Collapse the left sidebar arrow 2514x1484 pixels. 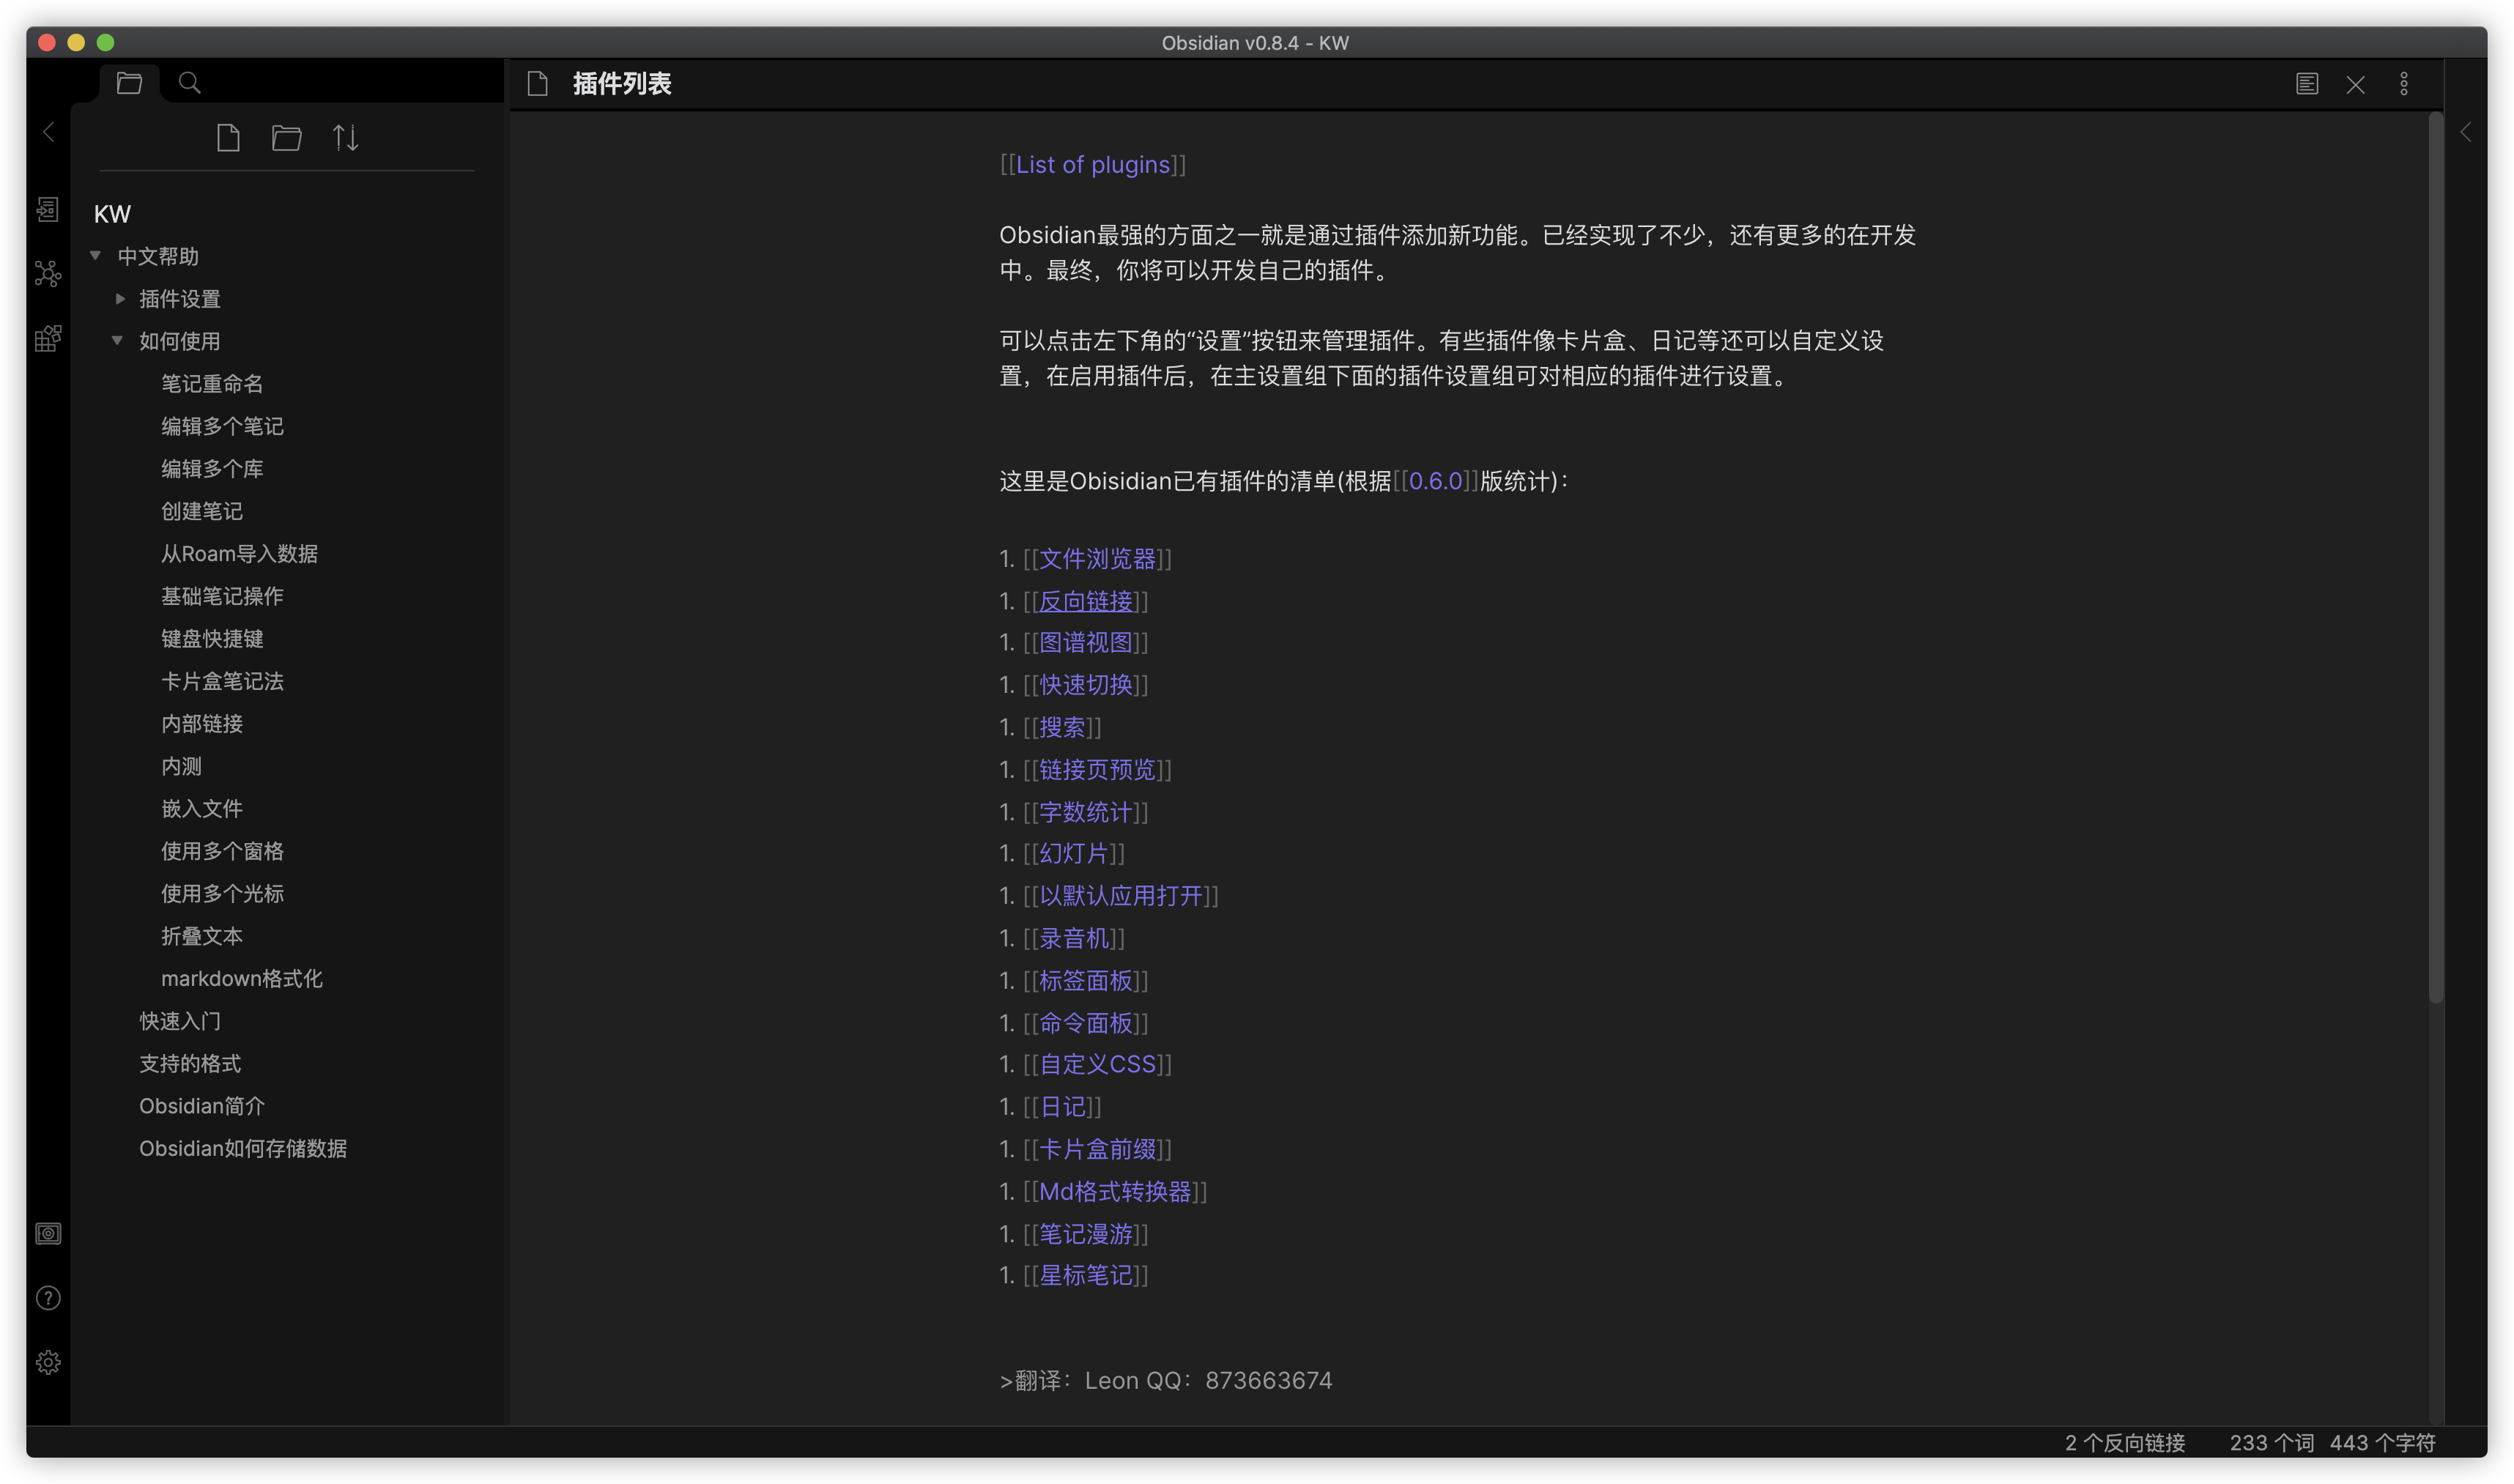tap(48, 132)
